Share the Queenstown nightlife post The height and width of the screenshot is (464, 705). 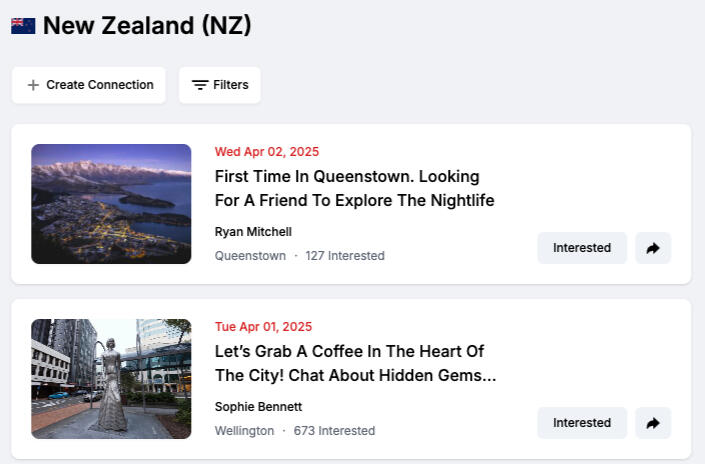click(x=653, y=248)
